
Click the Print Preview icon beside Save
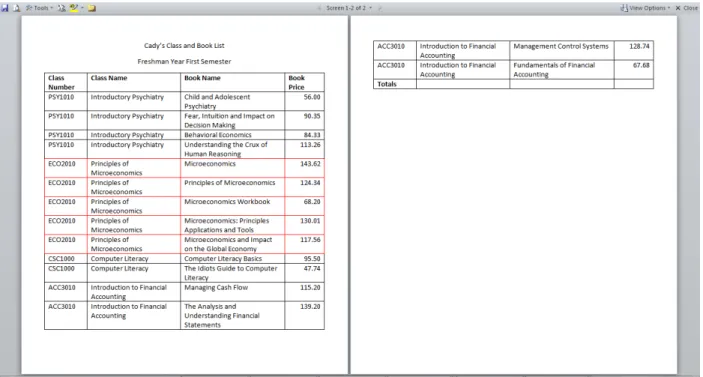click(x=16, y=8)
